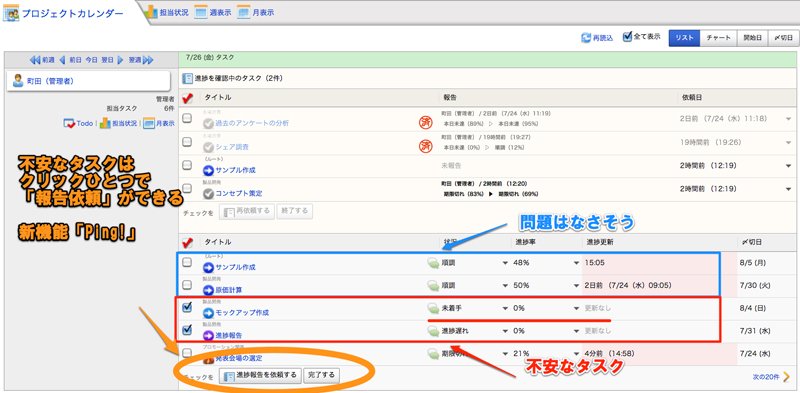Sort by 〆切日 button at top right

(x=784, y=38)
